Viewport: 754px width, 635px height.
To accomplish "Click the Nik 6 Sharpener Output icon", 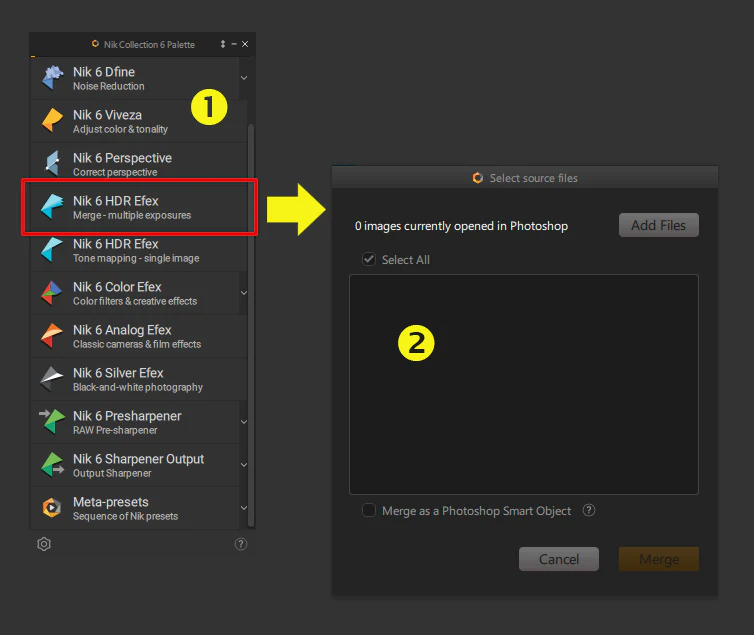I will pyautogui.click(x=52, y=465).
